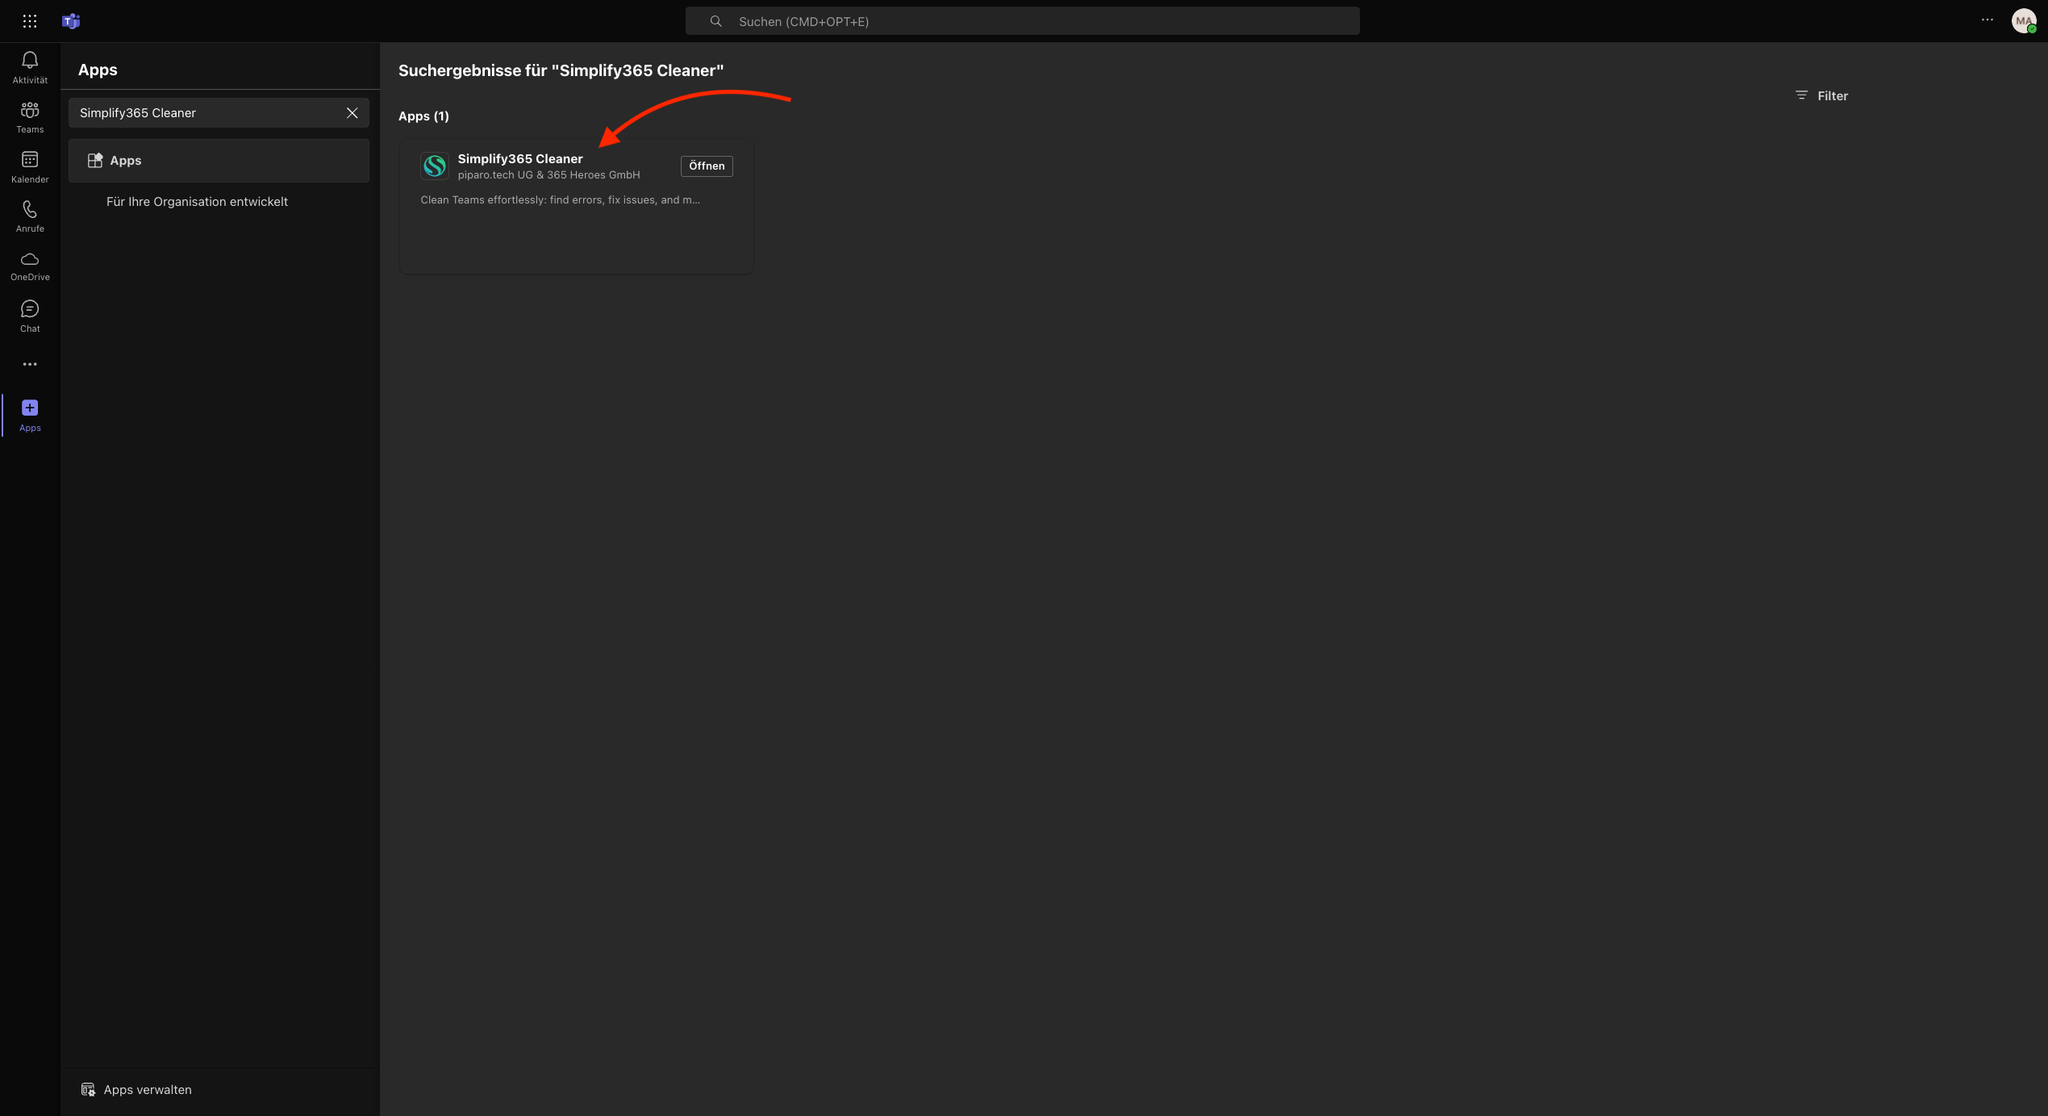Open Apps verwalten at the bottom
2048x1116 pixels.
coord(136,1090)
